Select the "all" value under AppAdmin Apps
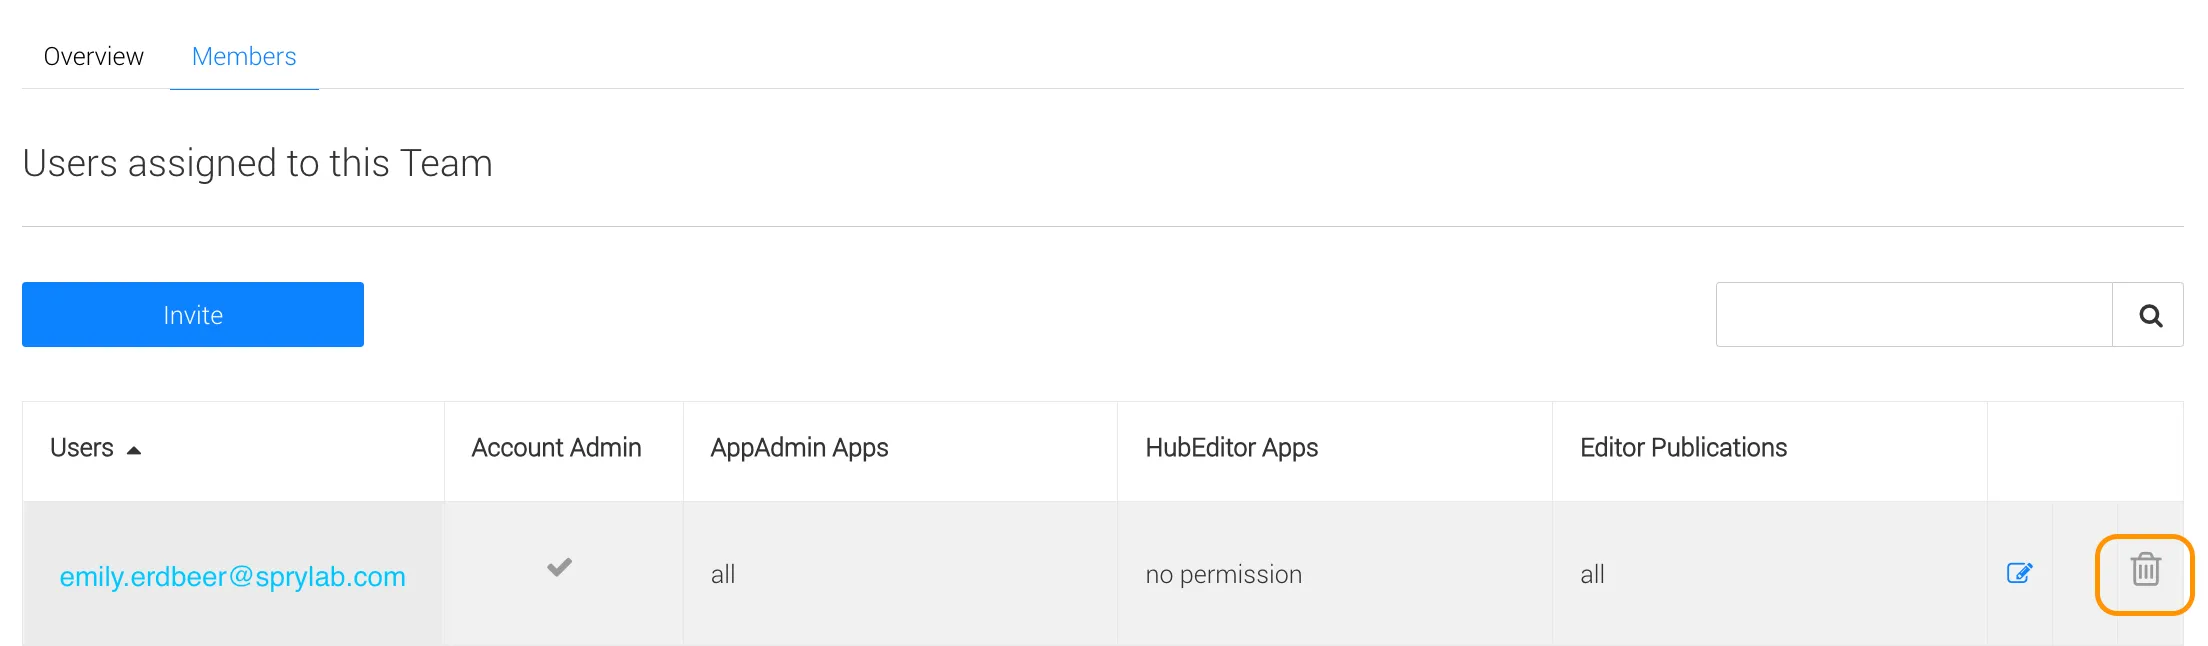2208x646 pixels. click(x=723, y=574)
